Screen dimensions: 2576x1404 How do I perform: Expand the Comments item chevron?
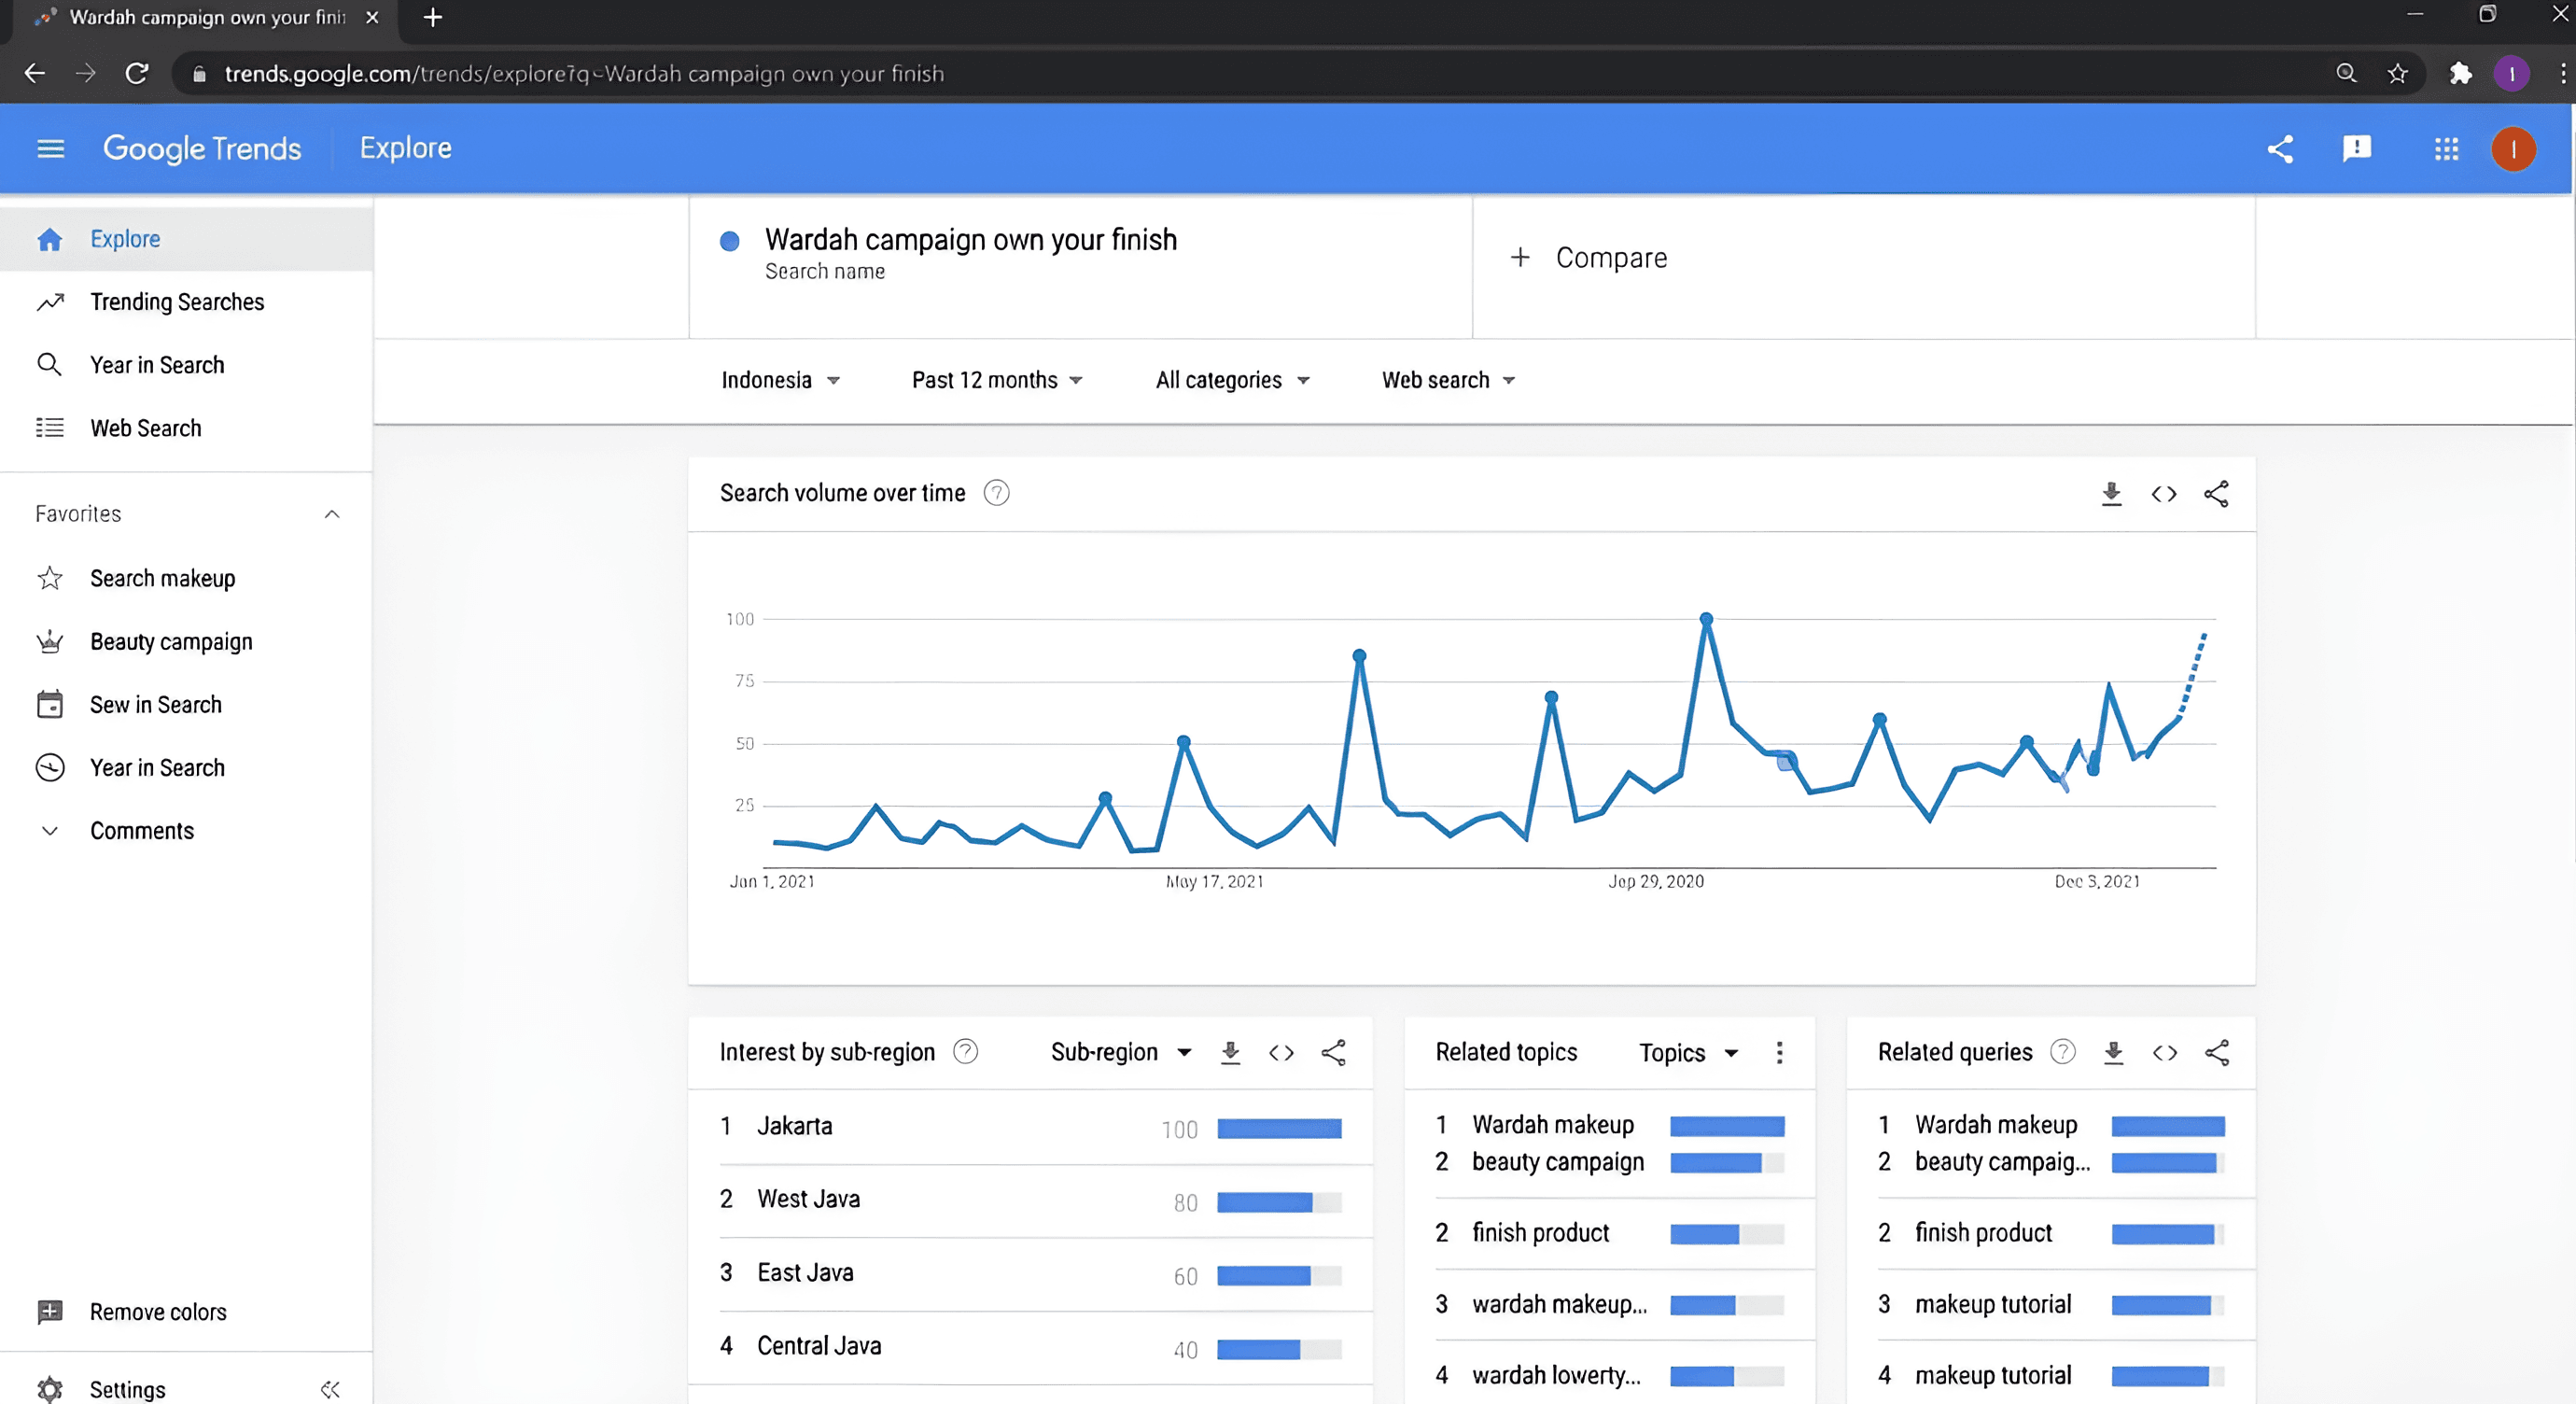point(49,831)
